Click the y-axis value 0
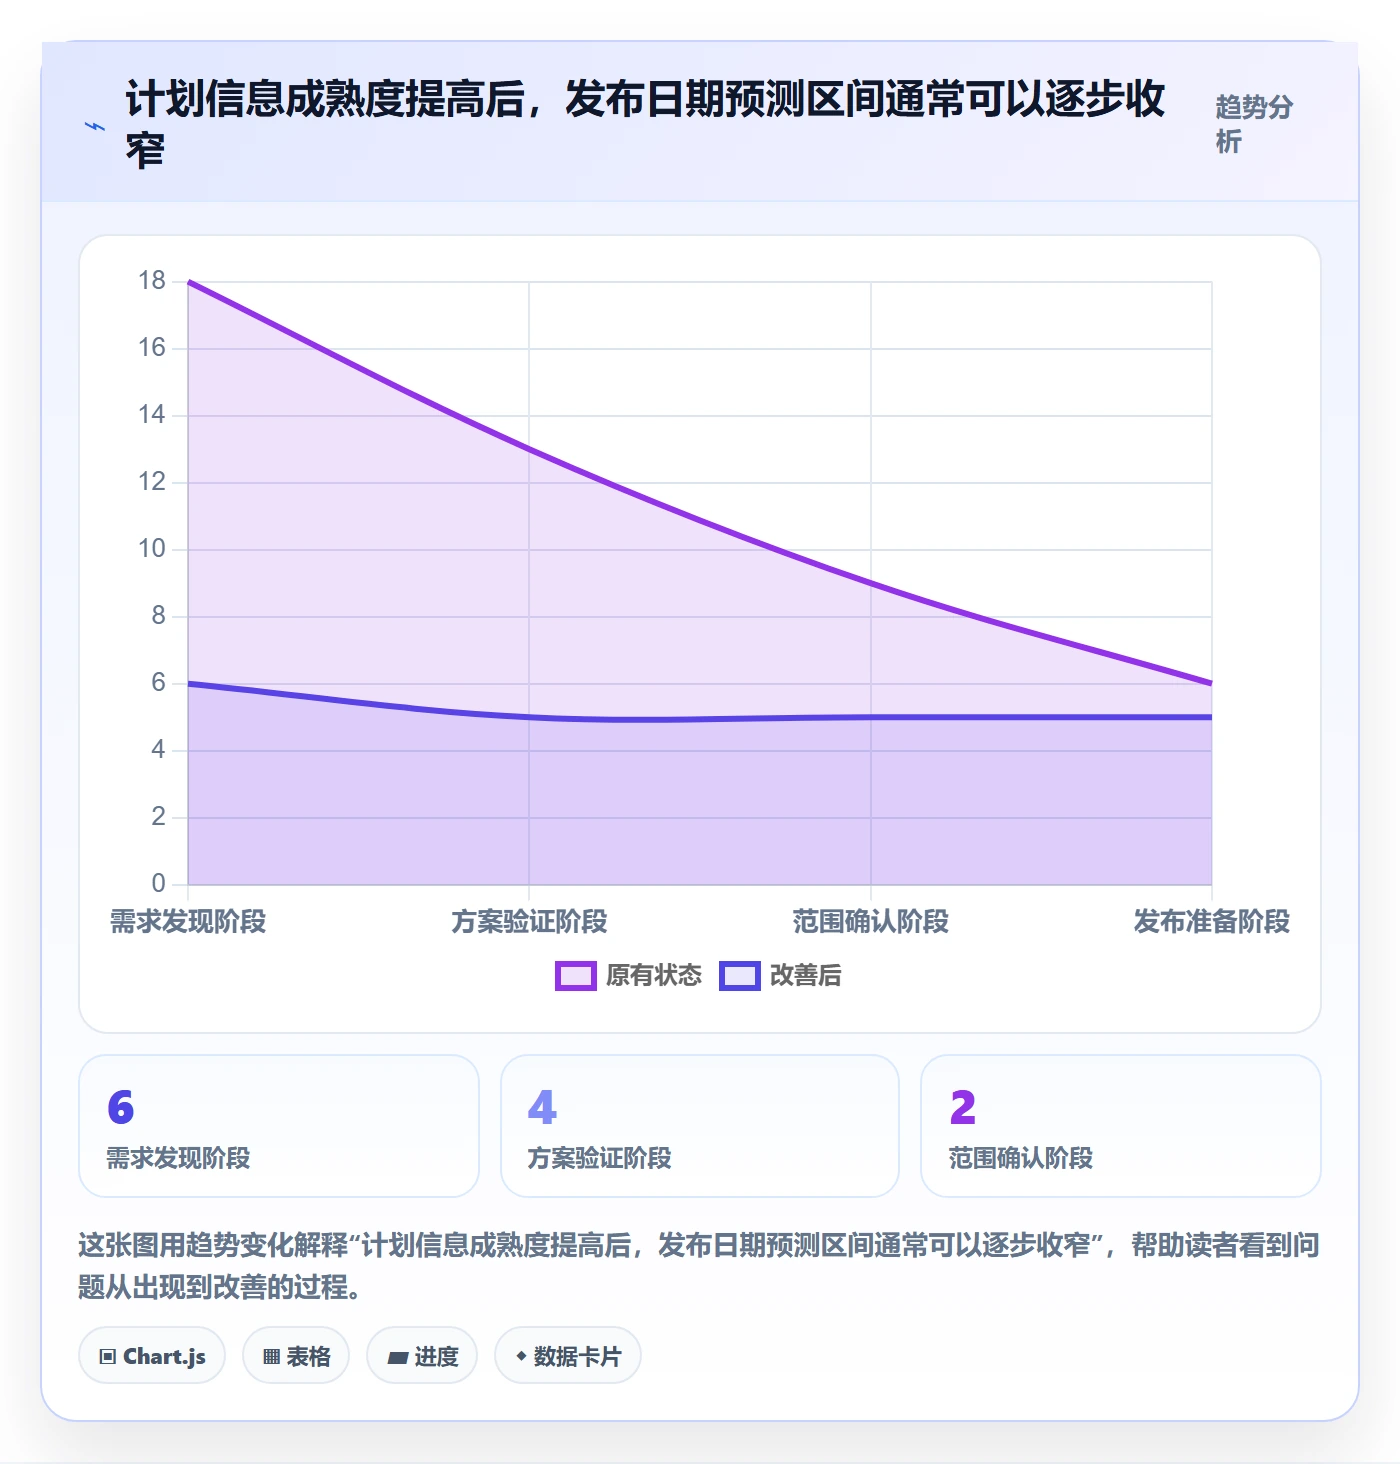The image size is (1400, 1464). coord(159,884)
